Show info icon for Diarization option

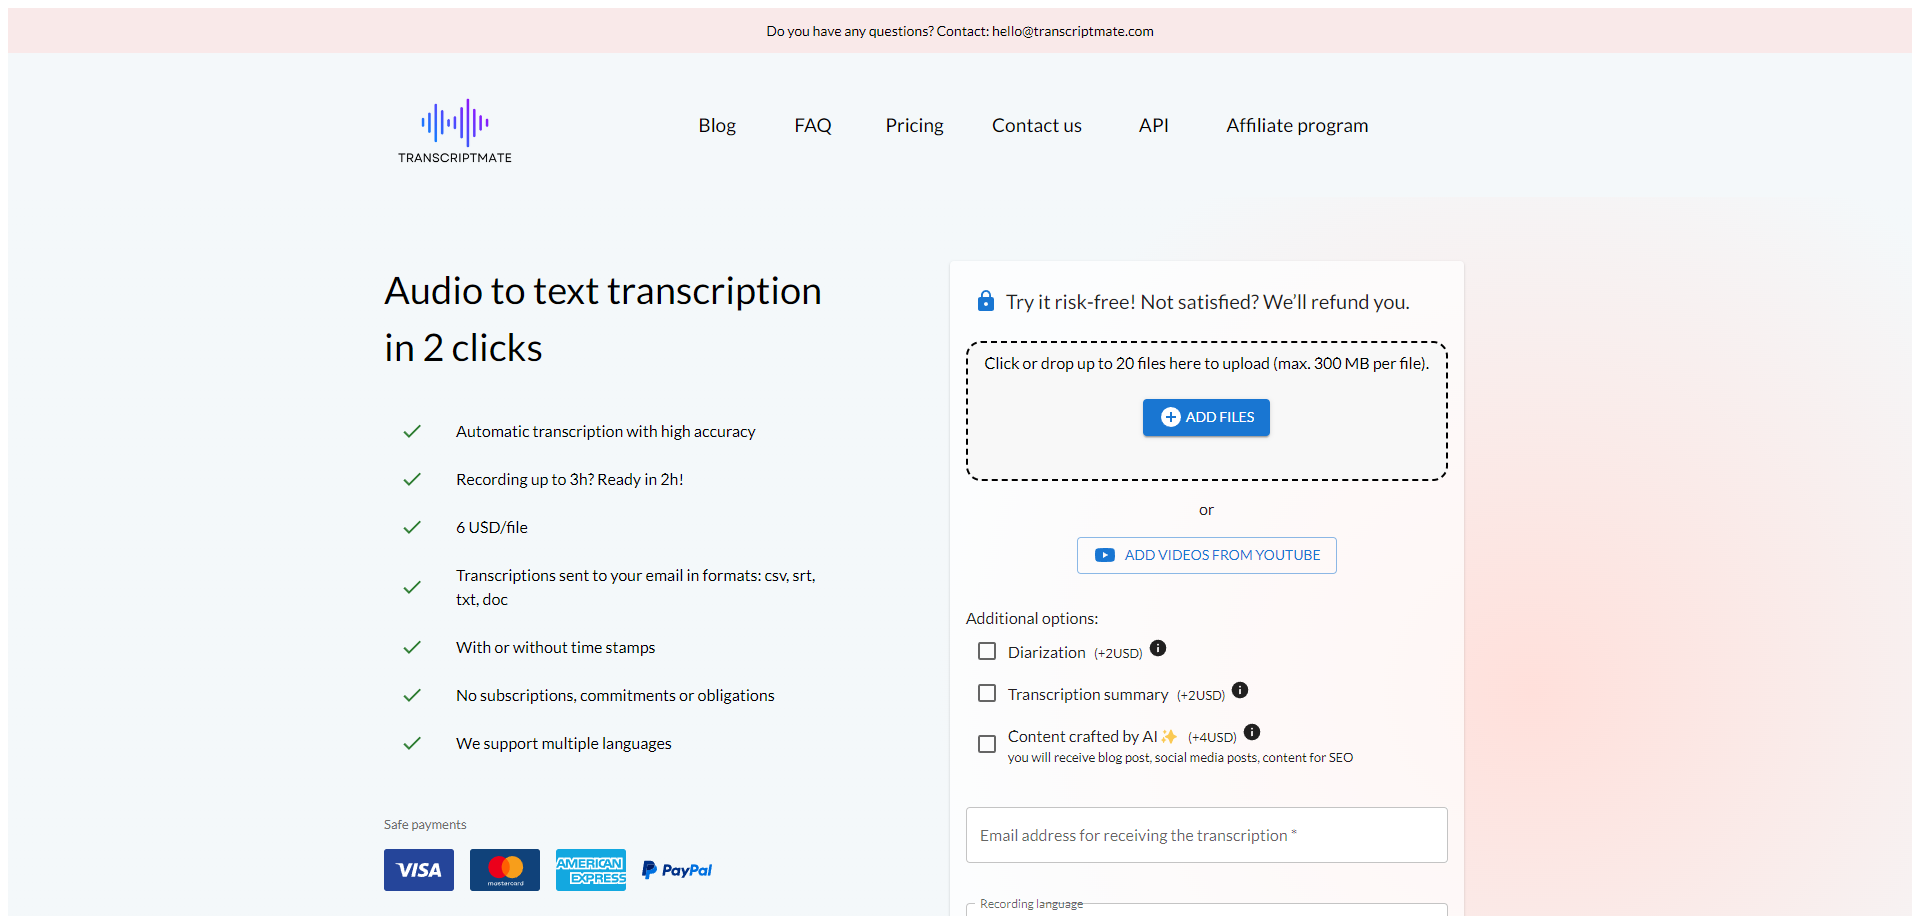[x=1158, y=648]
